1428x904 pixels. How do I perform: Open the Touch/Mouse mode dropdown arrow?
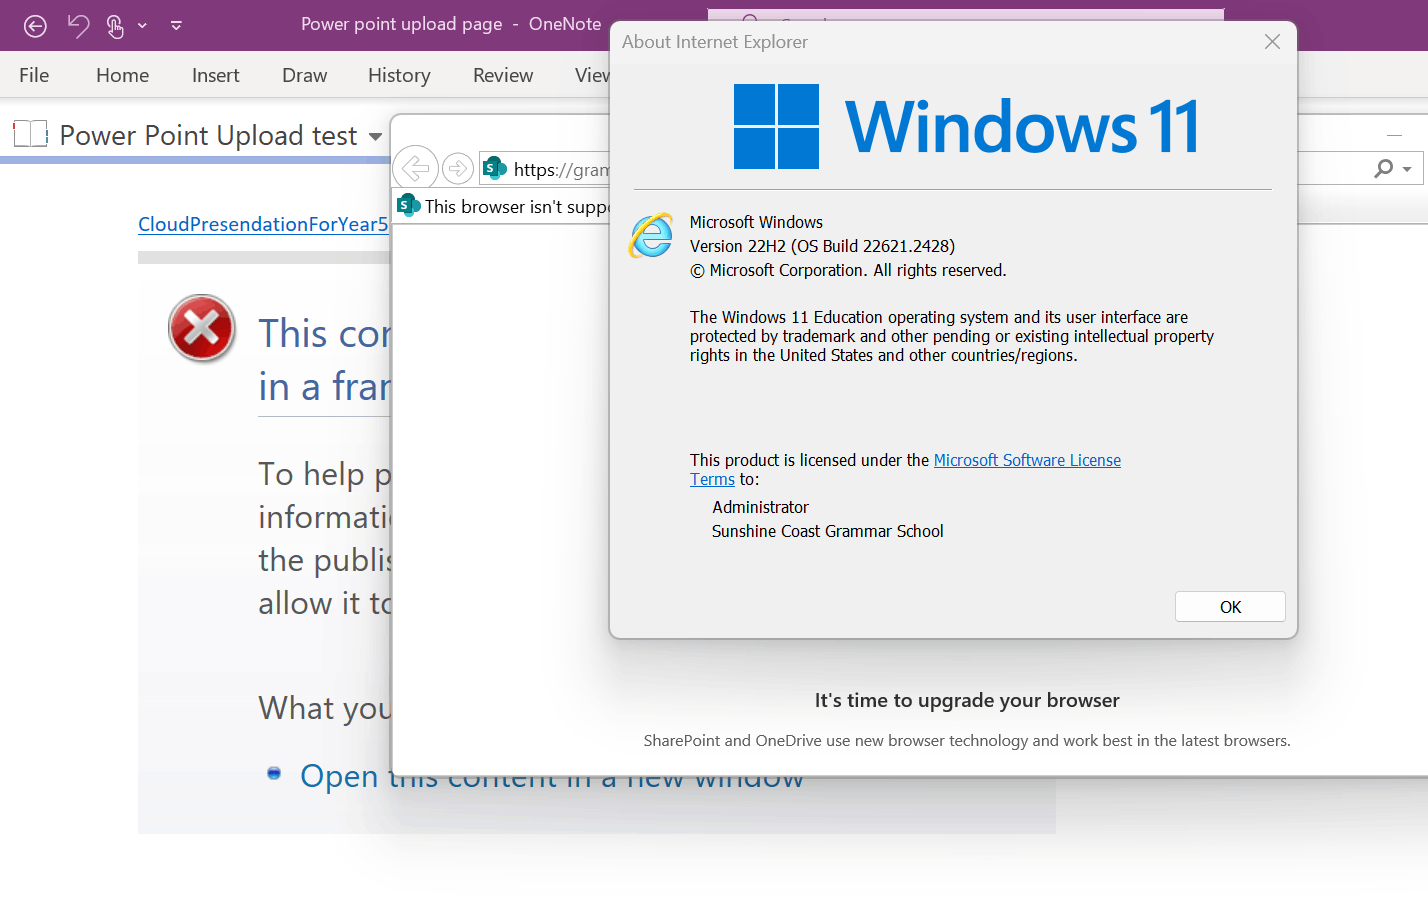[143, 26]
